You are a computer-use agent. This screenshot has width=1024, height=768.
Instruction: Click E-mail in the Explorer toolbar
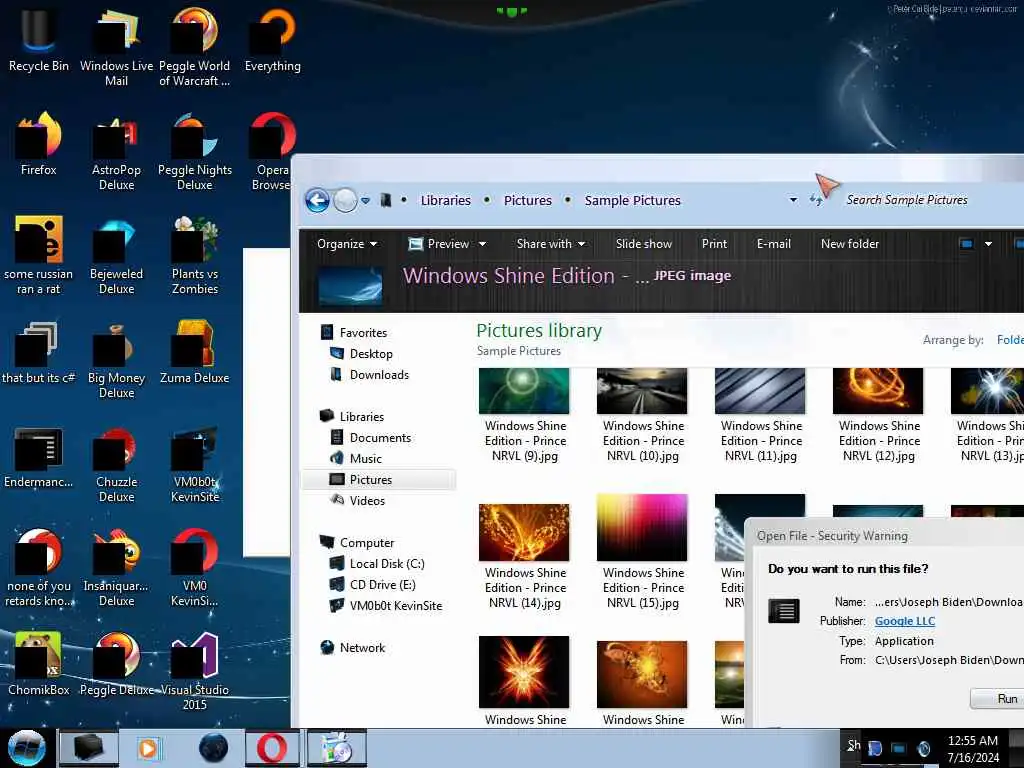[x=773, y=244]
